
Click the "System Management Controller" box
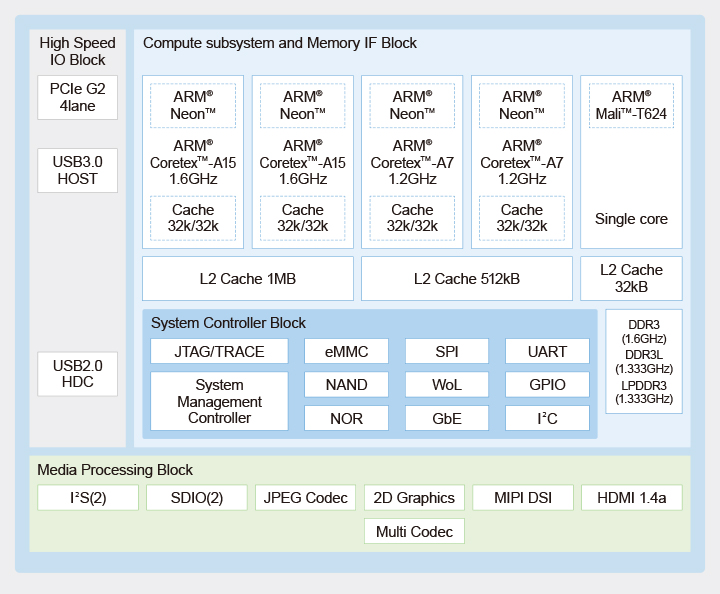[219, 401]
